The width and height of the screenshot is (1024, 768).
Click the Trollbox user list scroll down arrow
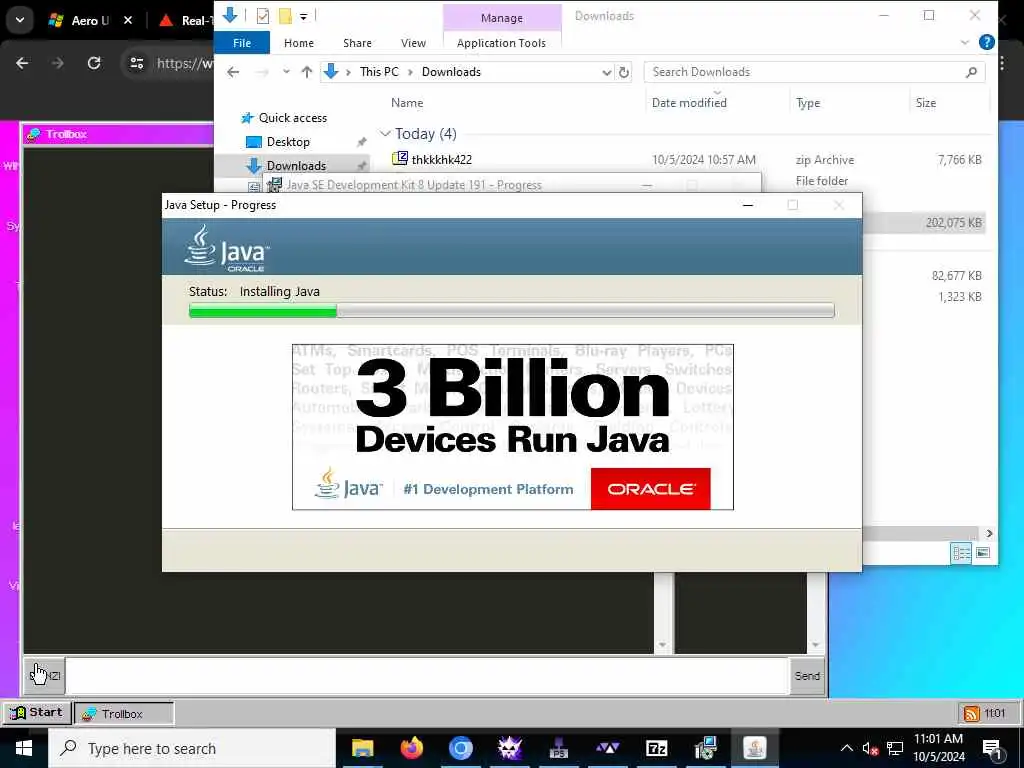[x=816, y=645]
